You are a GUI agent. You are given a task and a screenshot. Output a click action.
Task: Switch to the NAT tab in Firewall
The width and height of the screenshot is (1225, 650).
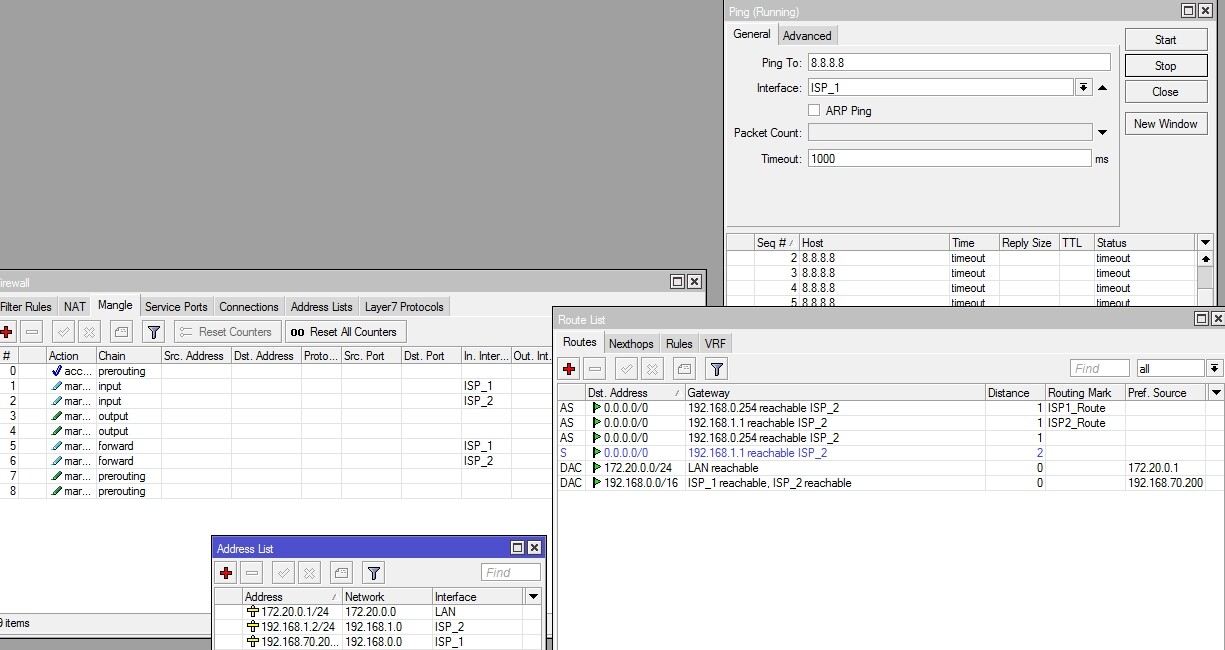pyautogui.click(x=75, y=307)
